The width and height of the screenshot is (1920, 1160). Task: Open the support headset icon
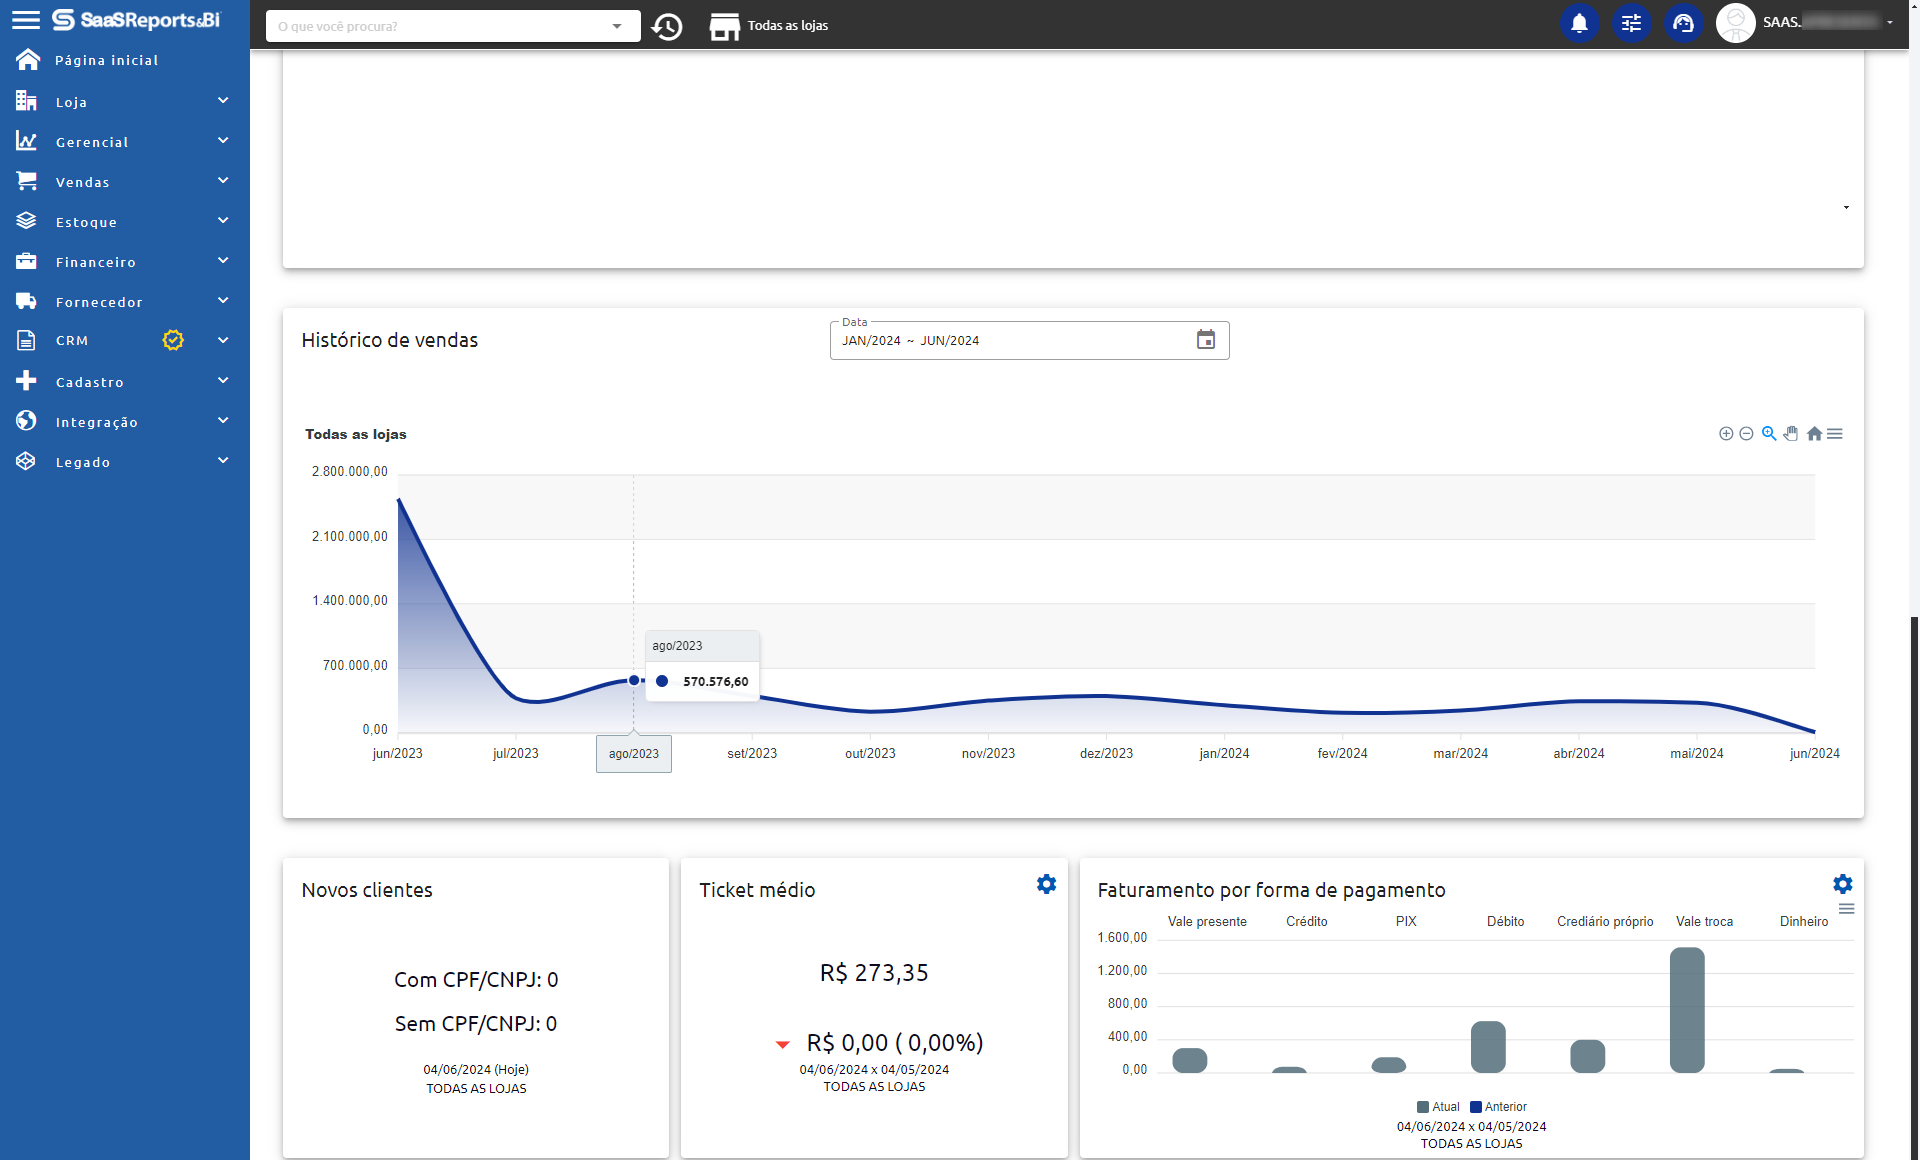click(x=1683, y=23)
